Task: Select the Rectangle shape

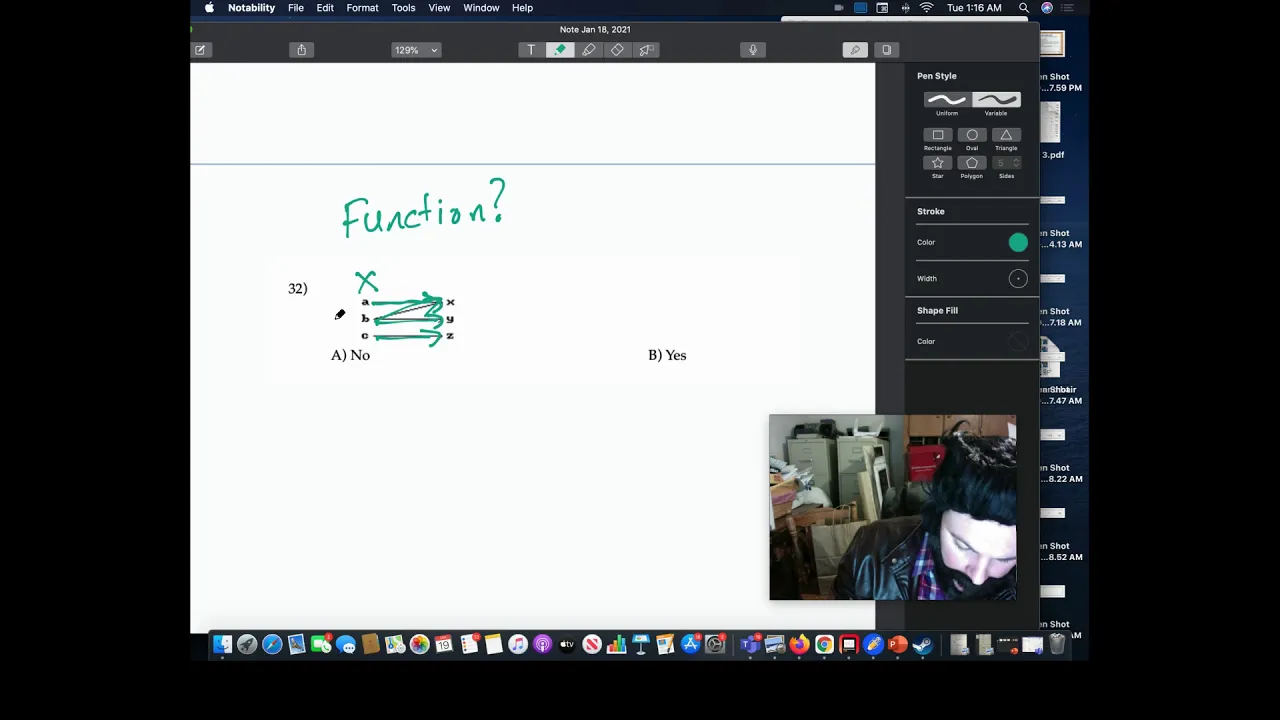Action: 938,135
